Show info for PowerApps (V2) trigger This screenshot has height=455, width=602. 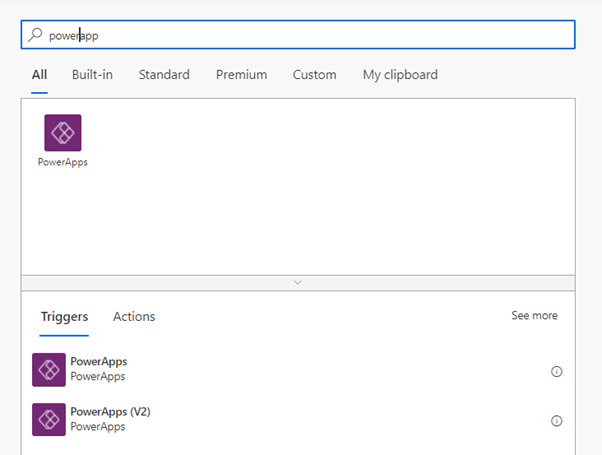coord(556,421)
